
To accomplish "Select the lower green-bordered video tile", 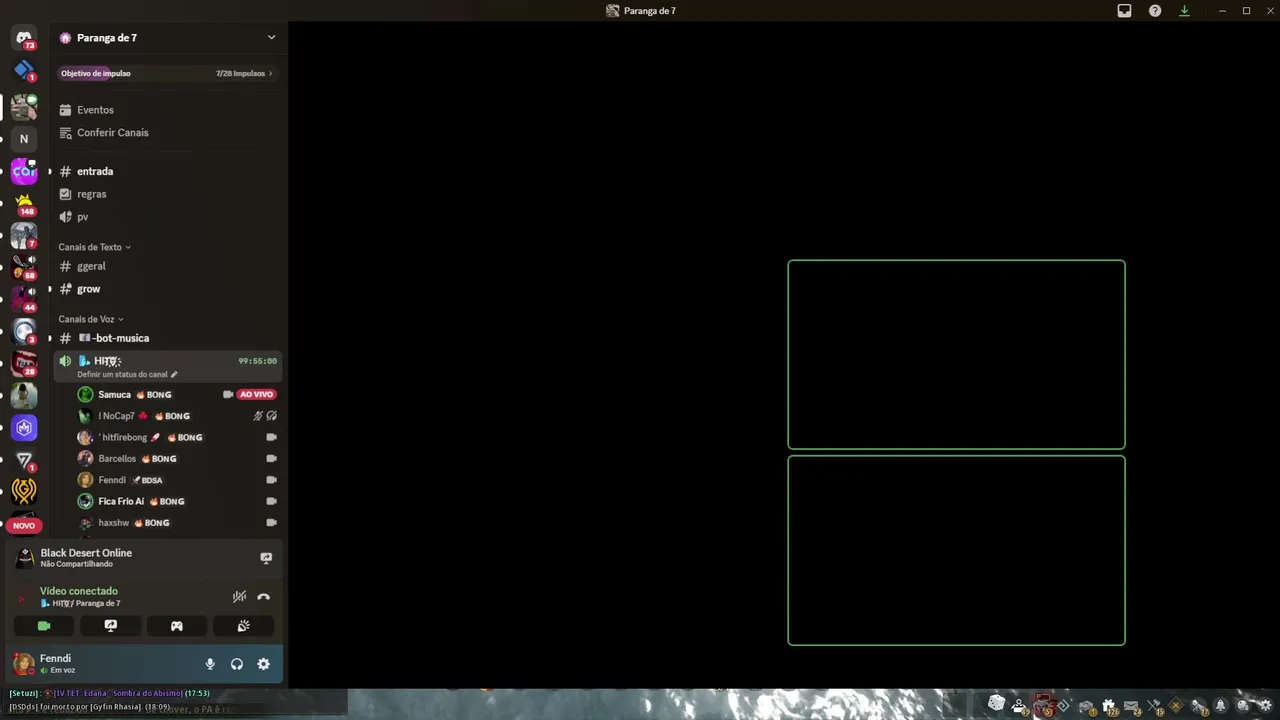I will point(956,551).
